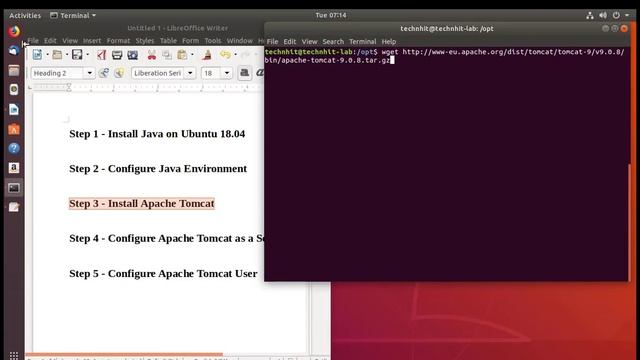Toggle Print Preview icon in Writer
The height and width of the screenshot is (360, 640).
pyautogui.click(x=133, y=55)
